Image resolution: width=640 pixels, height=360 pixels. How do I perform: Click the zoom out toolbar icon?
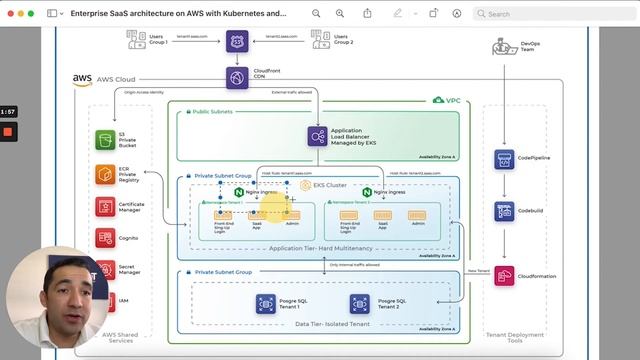(x=316, y=13)
